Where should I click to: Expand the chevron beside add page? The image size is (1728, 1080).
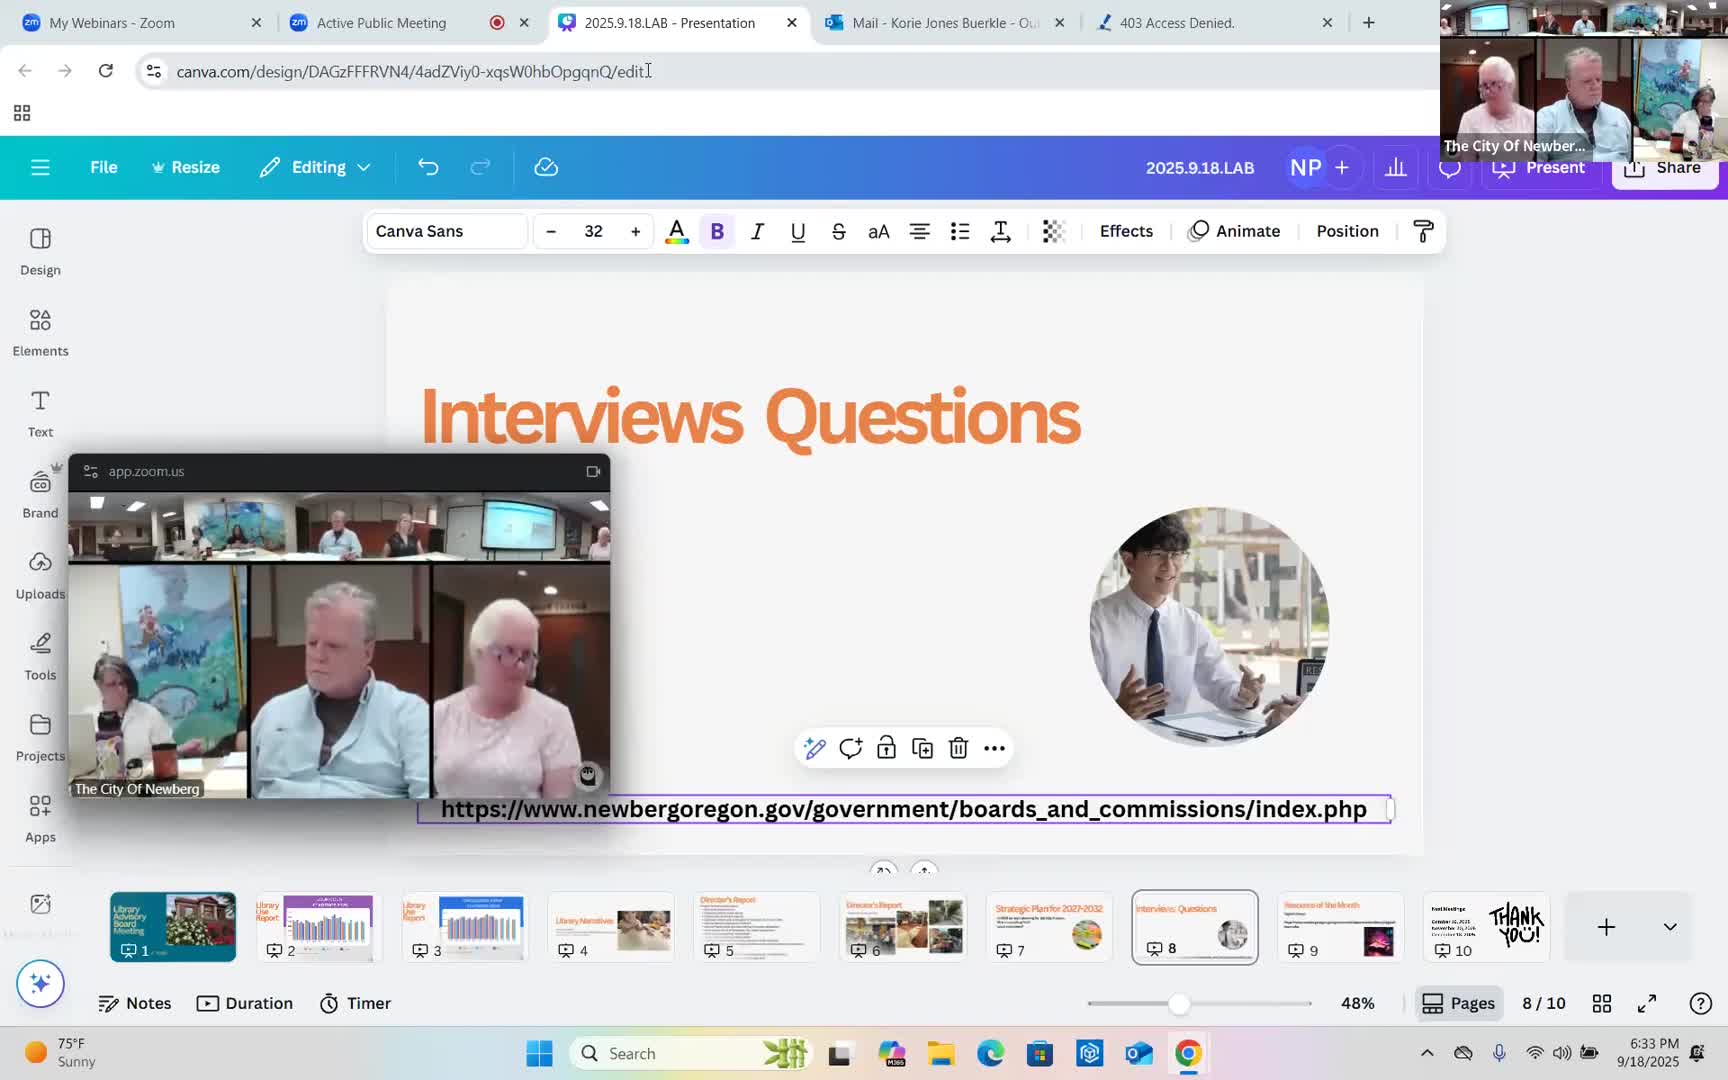point(1670,927)
